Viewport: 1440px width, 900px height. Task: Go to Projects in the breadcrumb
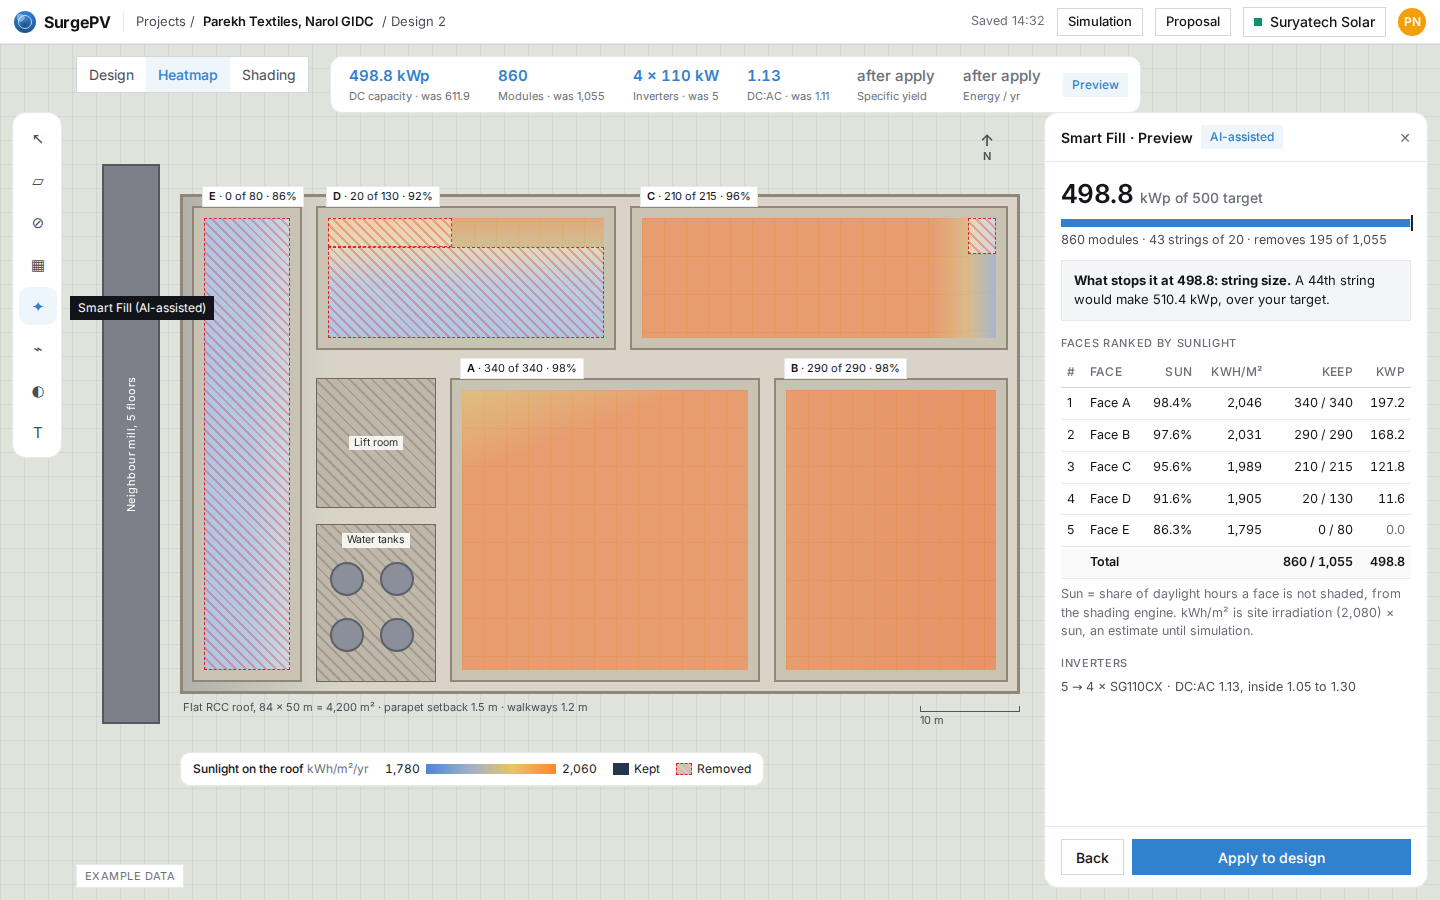coord(161,22)
